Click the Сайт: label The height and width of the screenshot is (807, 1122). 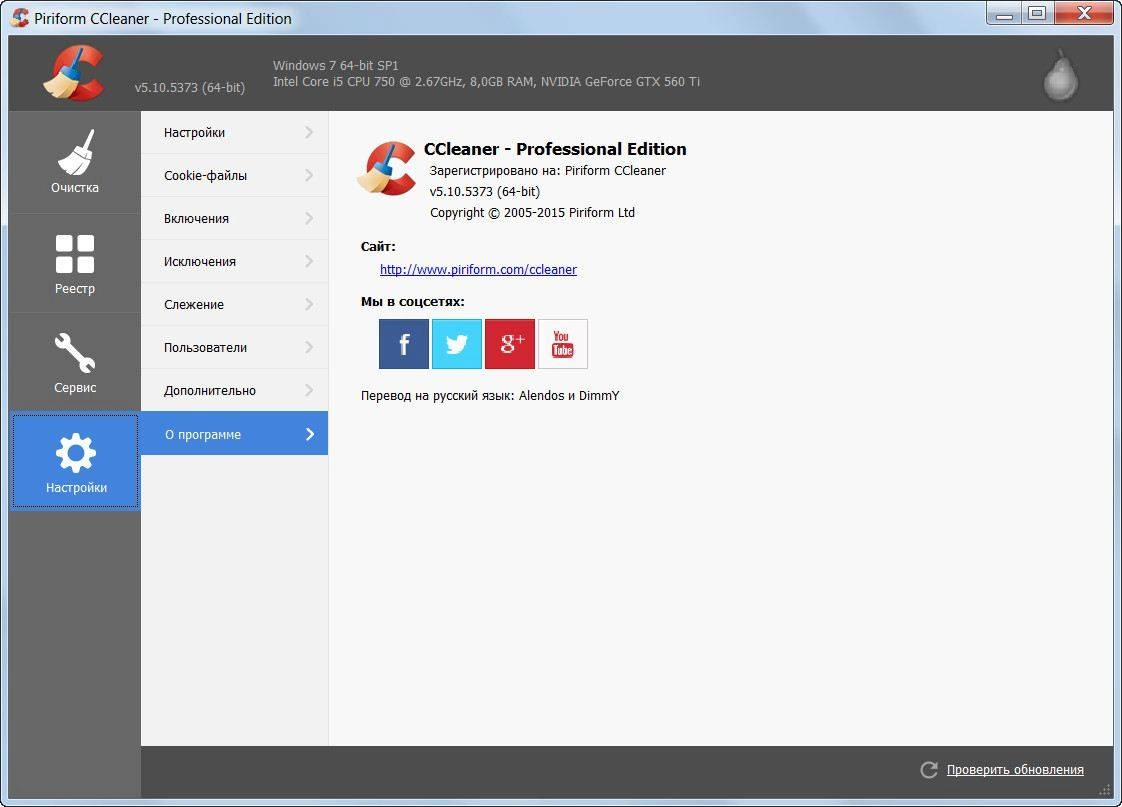tap(378, 246)
